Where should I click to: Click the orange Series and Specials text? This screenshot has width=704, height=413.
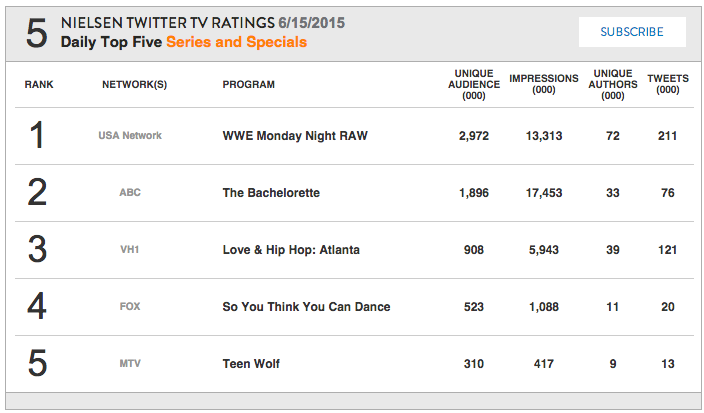click(237, 42)
